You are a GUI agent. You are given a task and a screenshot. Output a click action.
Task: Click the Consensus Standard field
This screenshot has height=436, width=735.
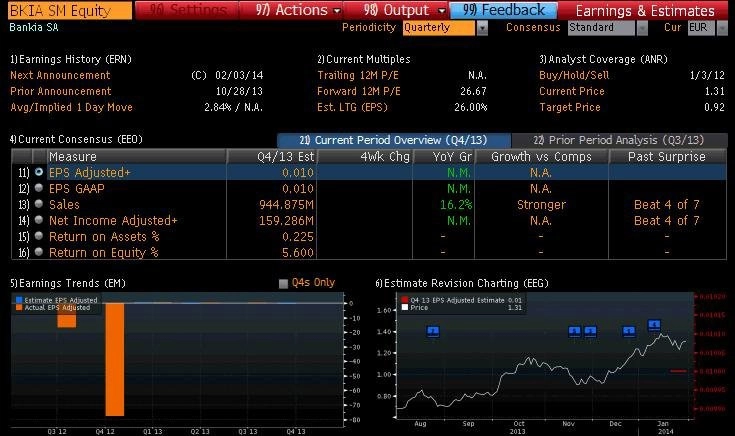[x=601, y=28]
